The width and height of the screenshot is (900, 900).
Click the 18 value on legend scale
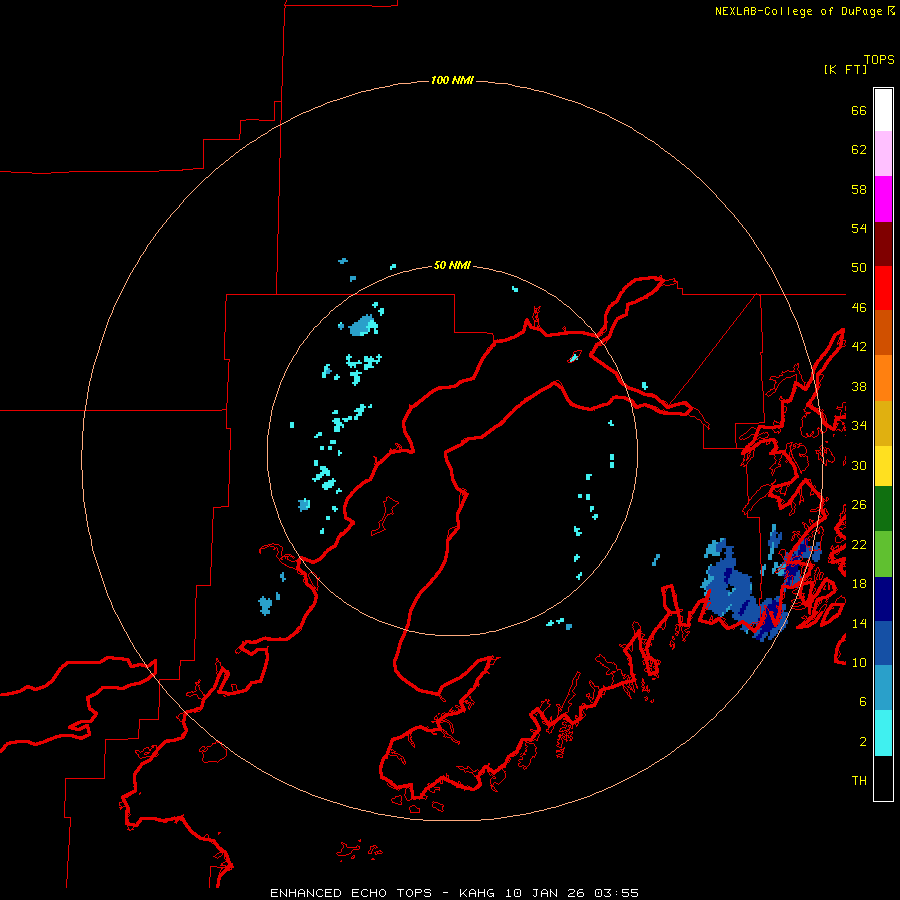(x=859, y=584)
